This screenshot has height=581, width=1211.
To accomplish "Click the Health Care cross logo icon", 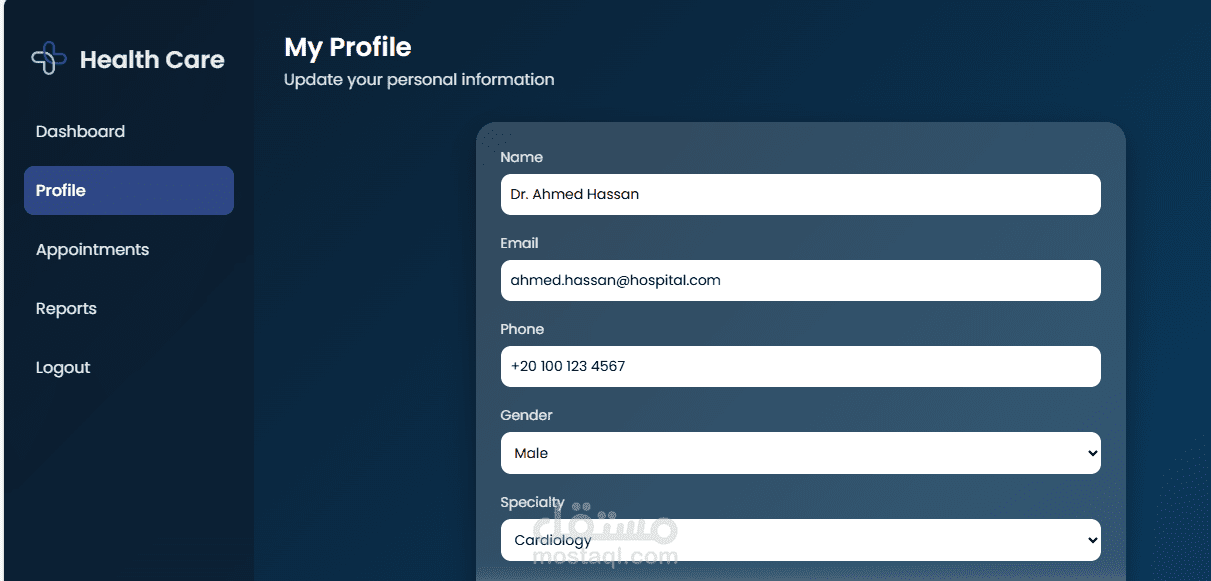I will pos(49,59).
